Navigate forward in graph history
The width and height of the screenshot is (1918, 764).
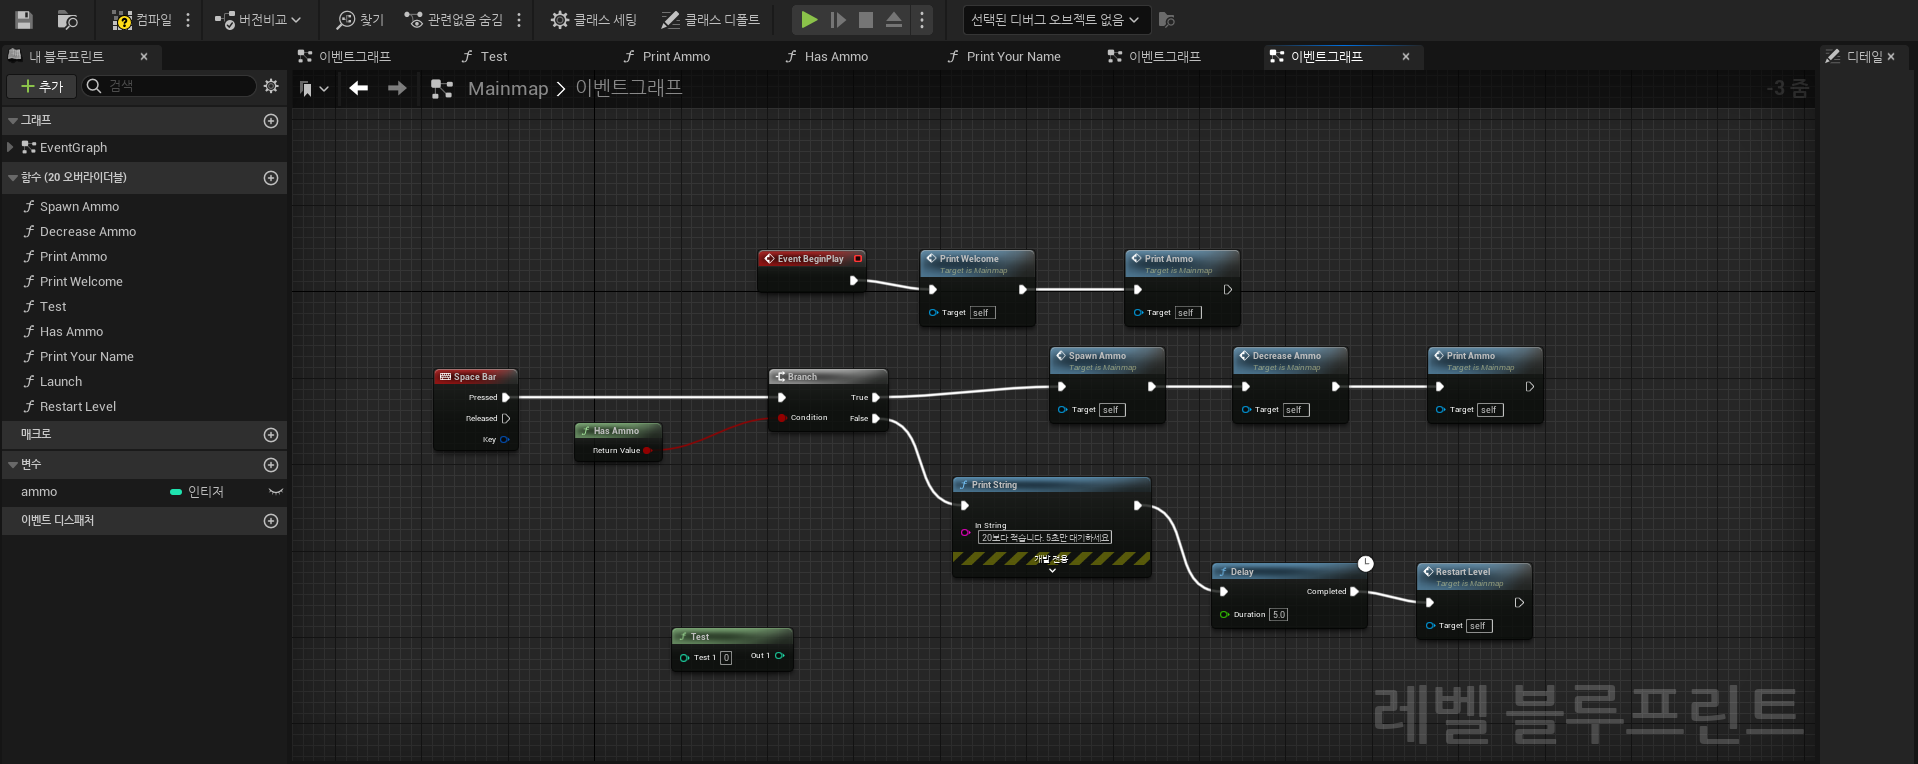click(397, 88)
